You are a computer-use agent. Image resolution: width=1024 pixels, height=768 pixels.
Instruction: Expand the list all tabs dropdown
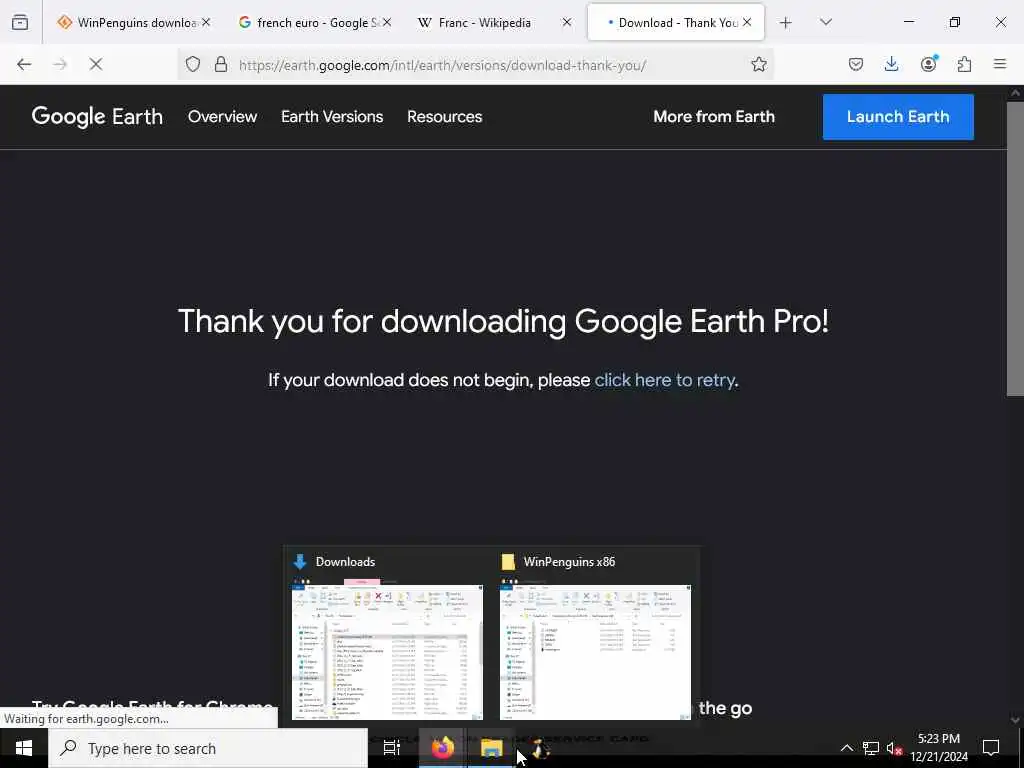pos(825,22)
